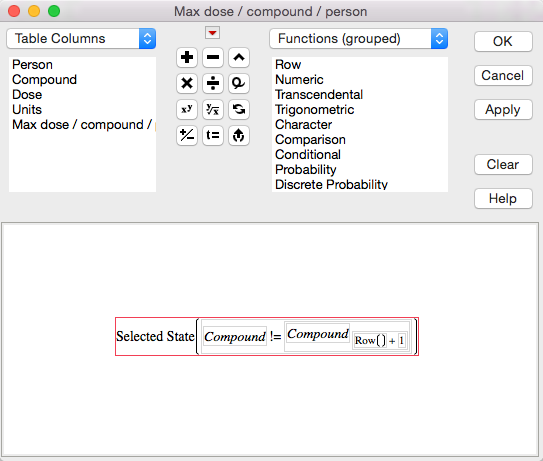The height and width of the screenshot is (461, 543).
Task: Click the change sign plus/minus button
Action: tap(187, 135)
